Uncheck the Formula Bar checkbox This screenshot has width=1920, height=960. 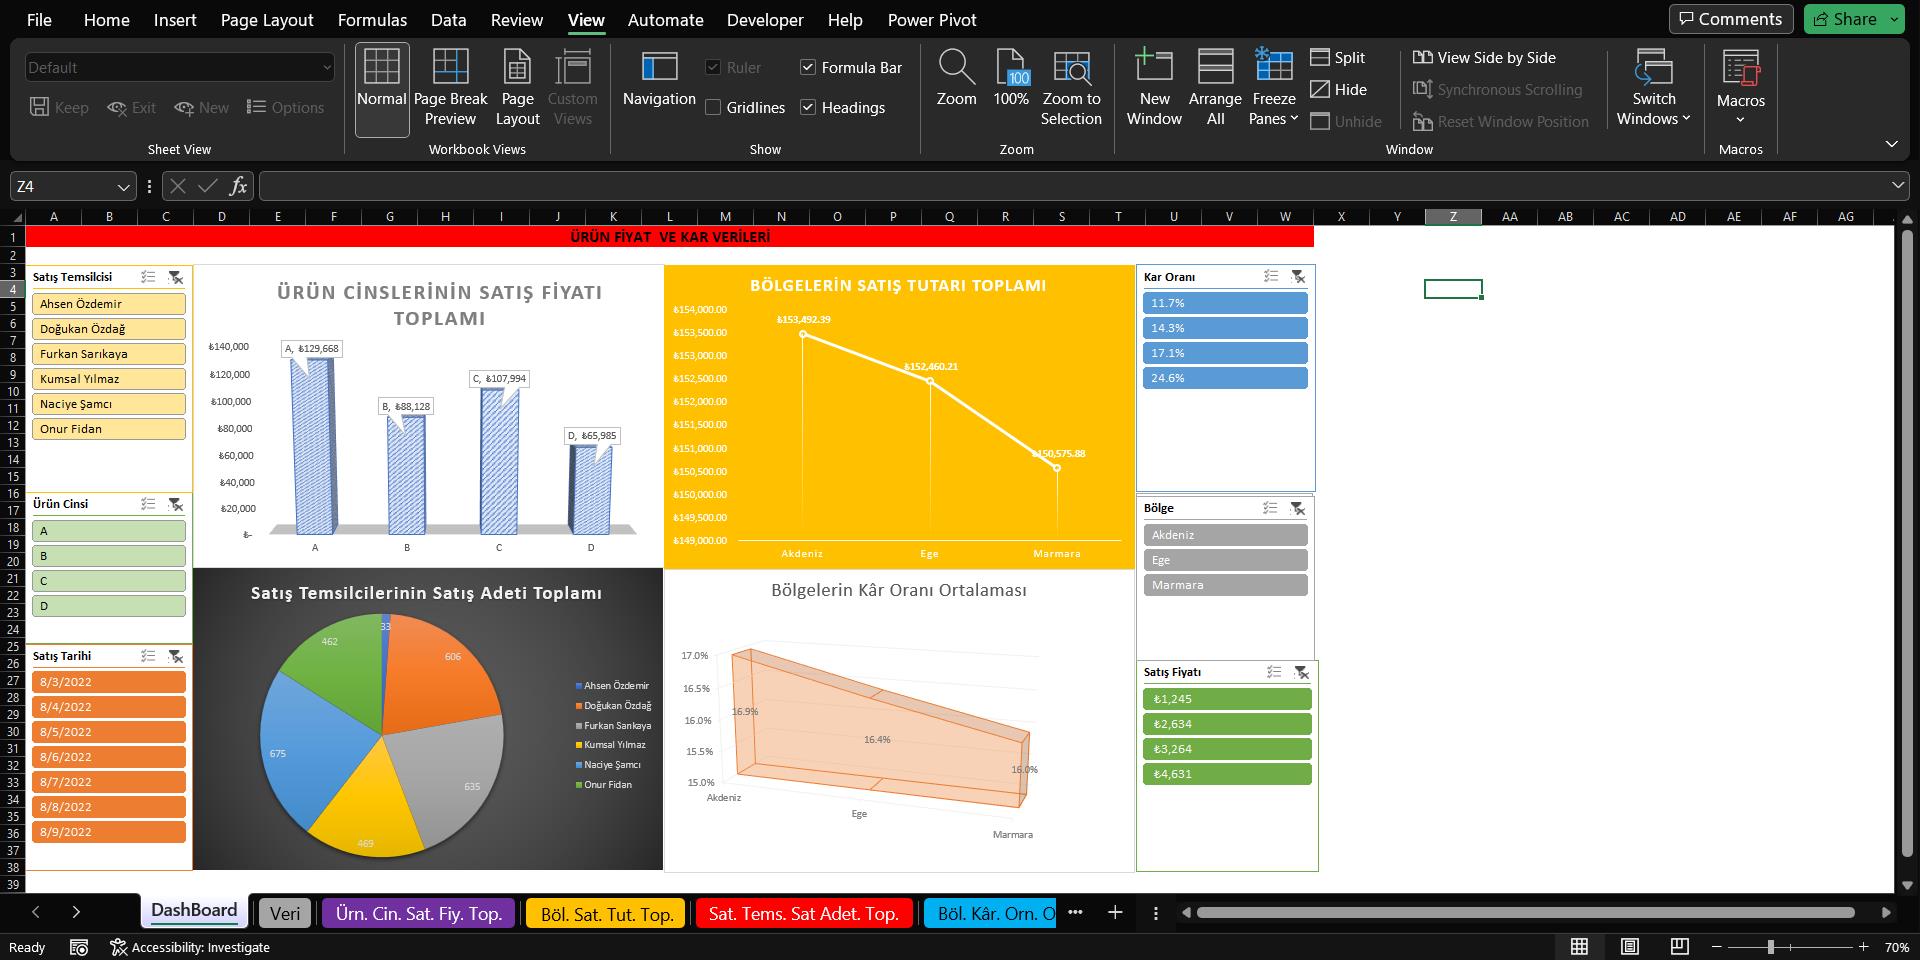808,68
